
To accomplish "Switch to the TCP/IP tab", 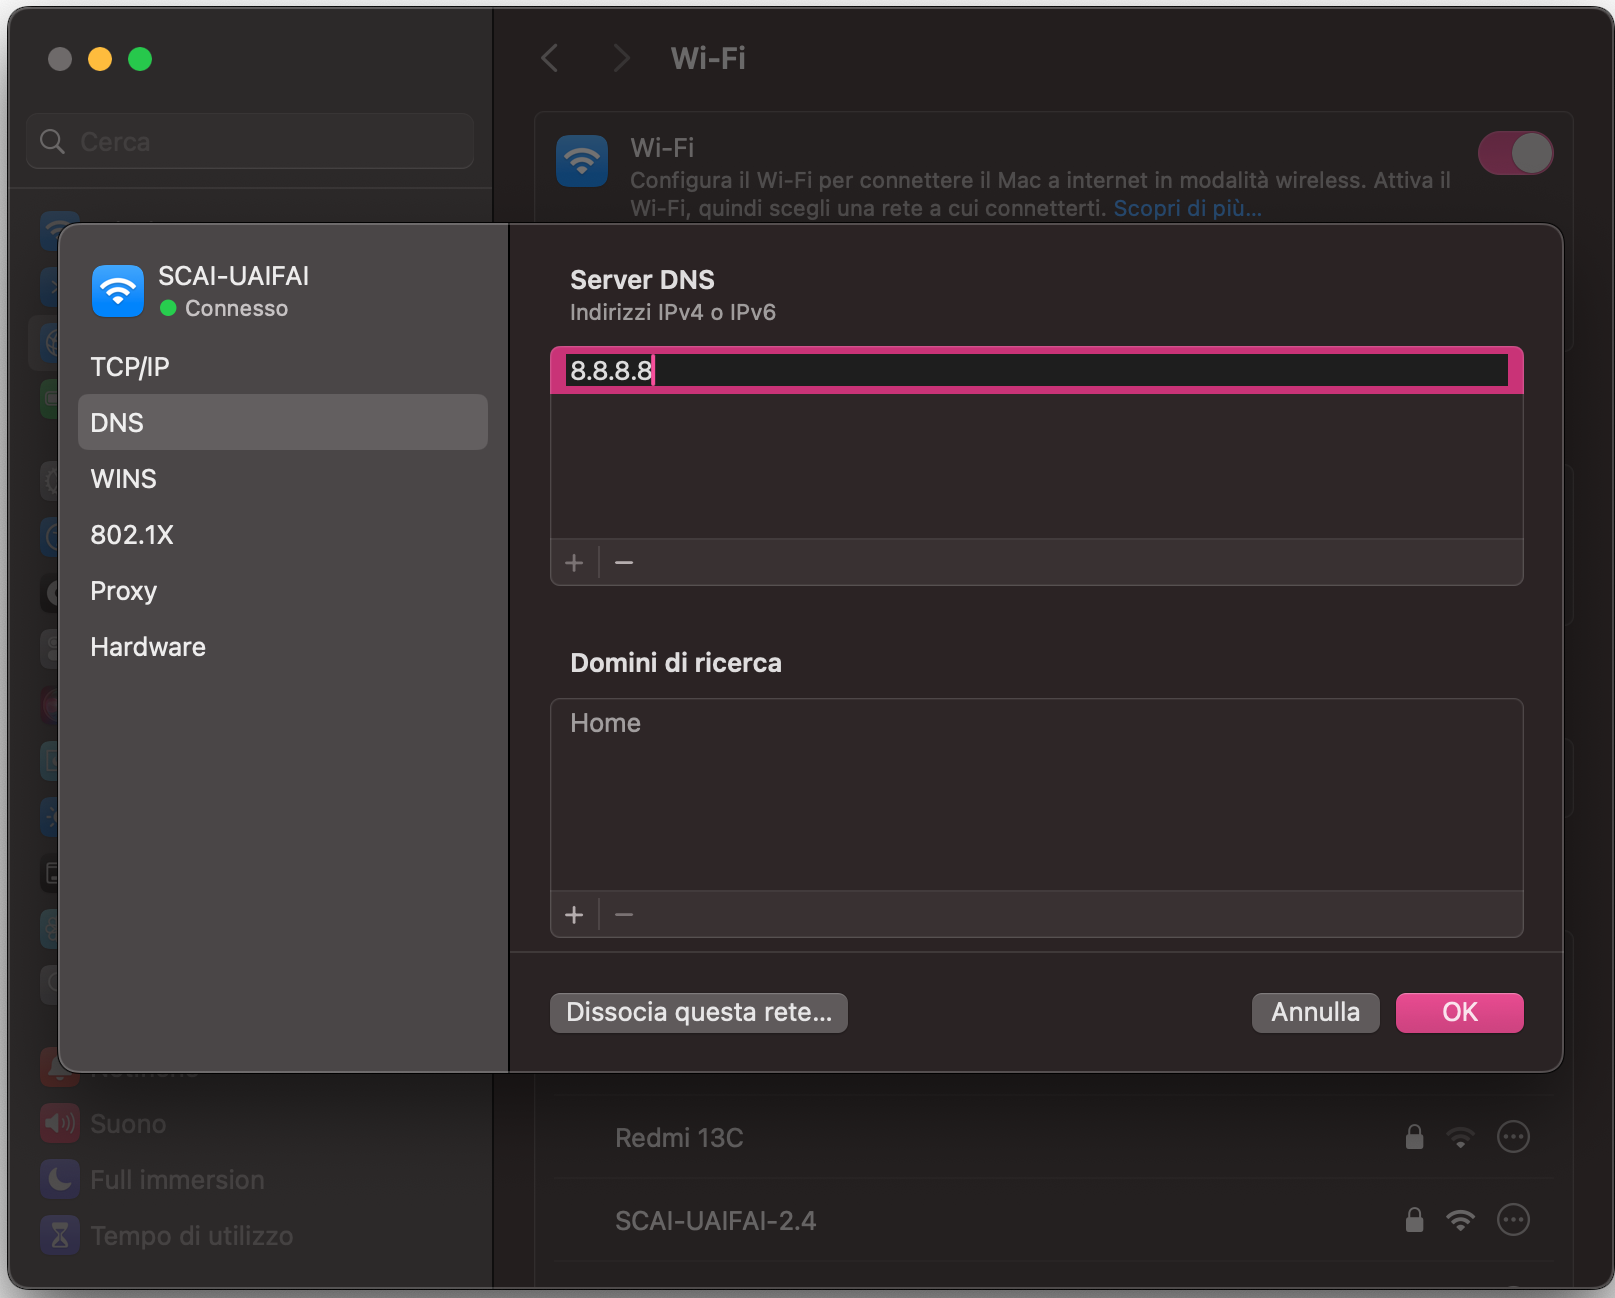I will (x=129, y=366).
